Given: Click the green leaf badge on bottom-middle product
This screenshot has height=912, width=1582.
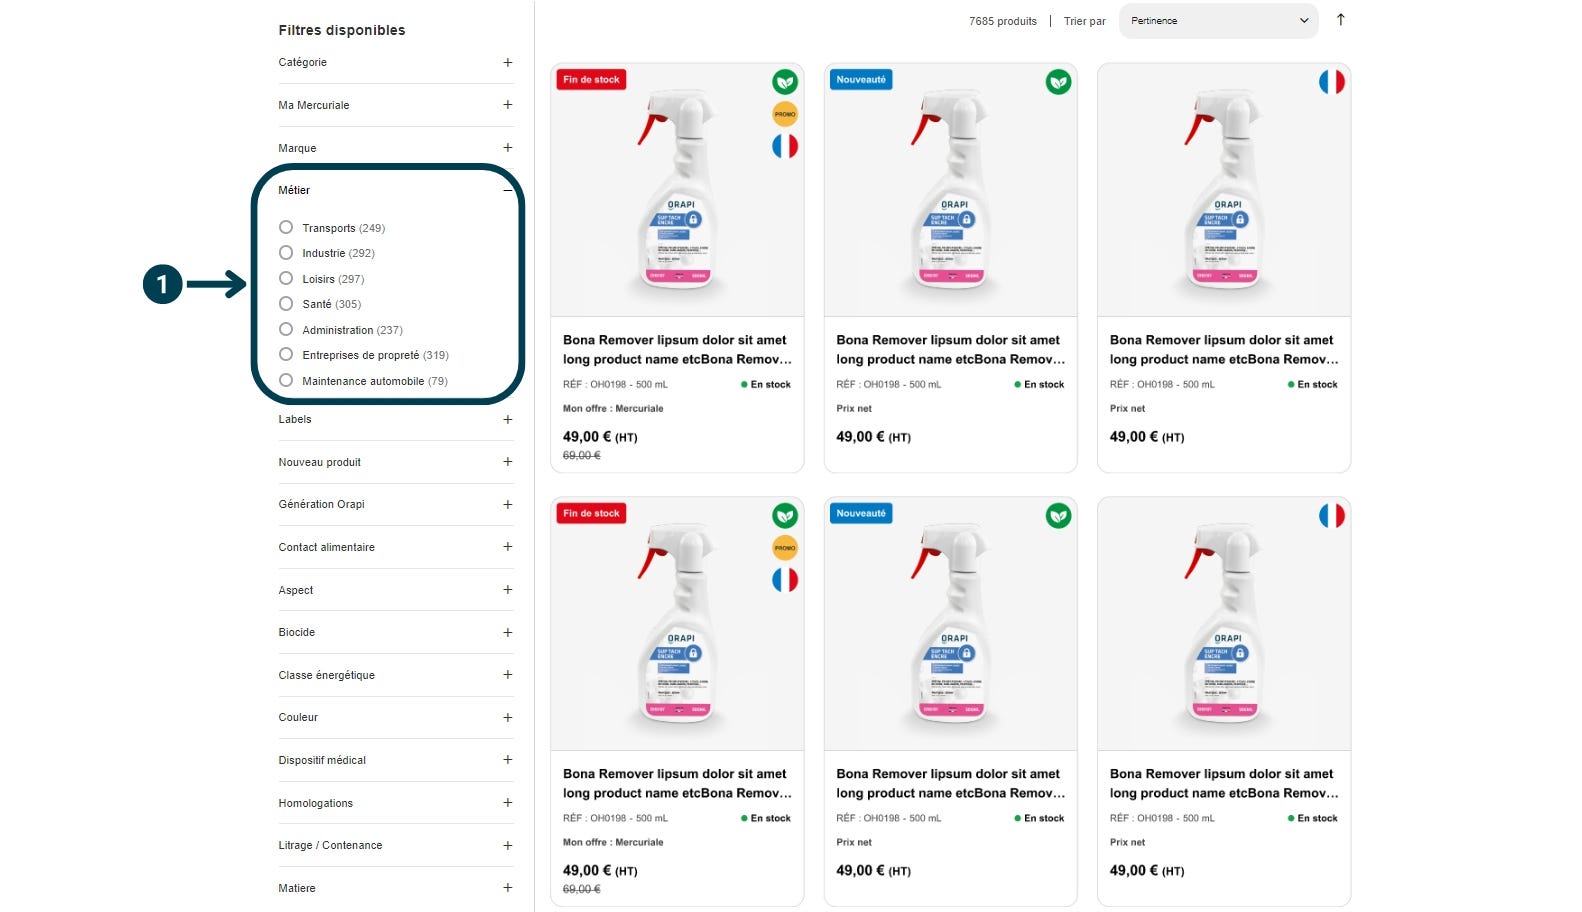Looking at the screenshot, I should (1058, 516).
